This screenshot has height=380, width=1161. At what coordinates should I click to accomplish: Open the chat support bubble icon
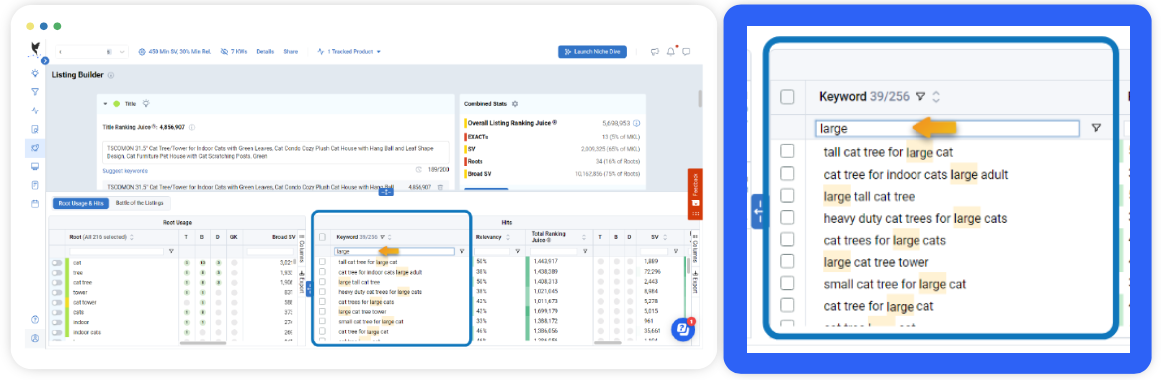pyautogui.click(x=680, y=330)
